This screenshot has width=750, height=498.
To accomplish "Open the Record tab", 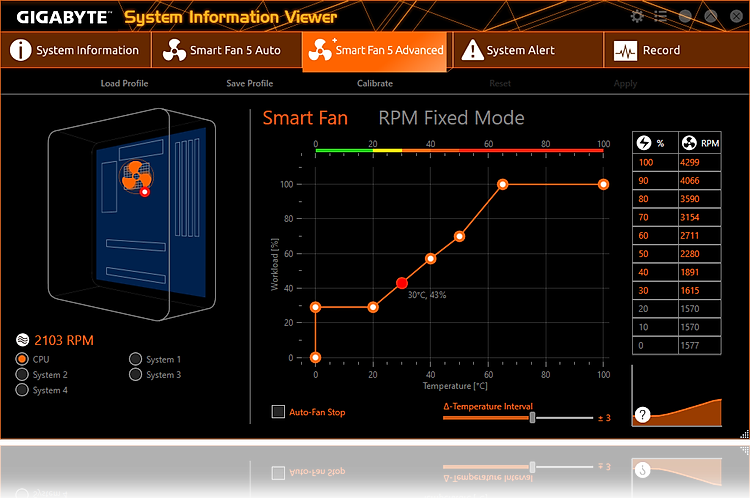I will [676, 50].
